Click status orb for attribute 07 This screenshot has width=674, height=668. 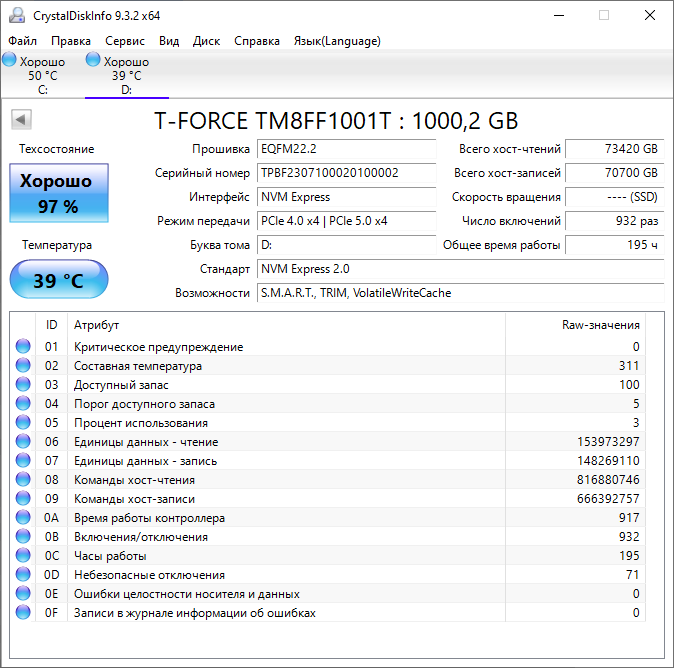23,460
